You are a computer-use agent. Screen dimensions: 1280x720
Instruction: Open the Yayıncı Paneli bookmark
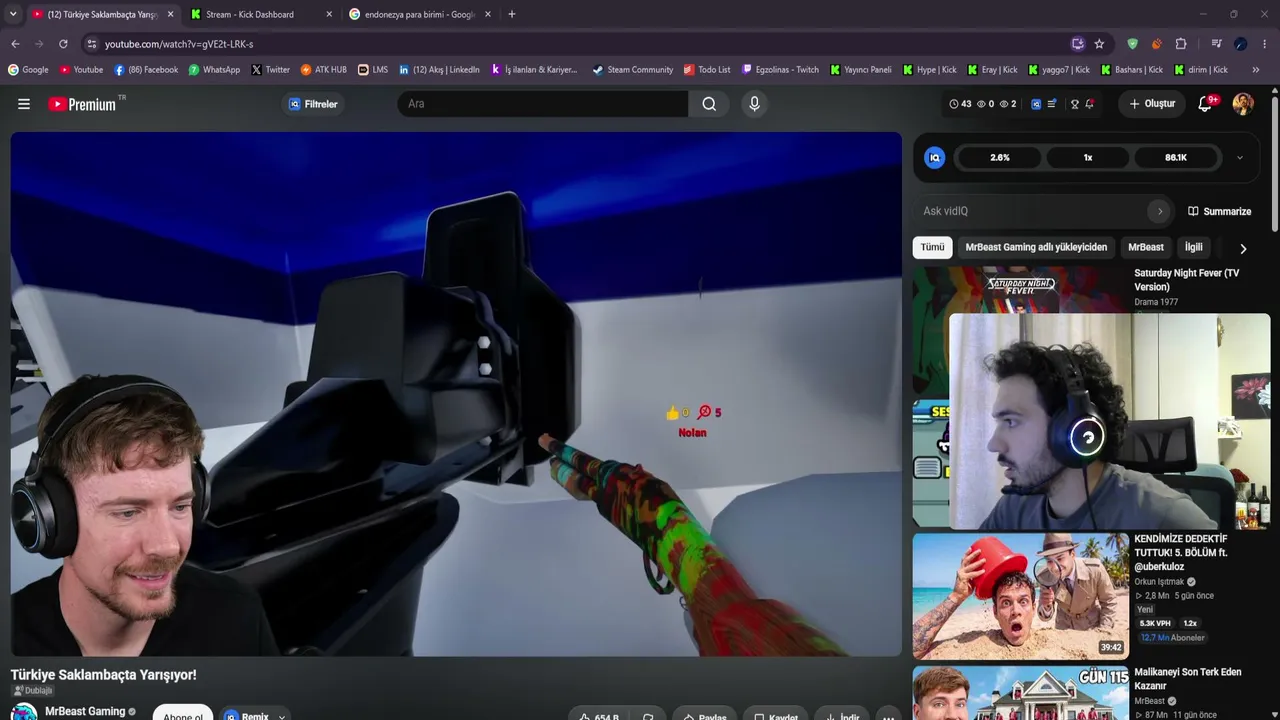pos(860,70)
